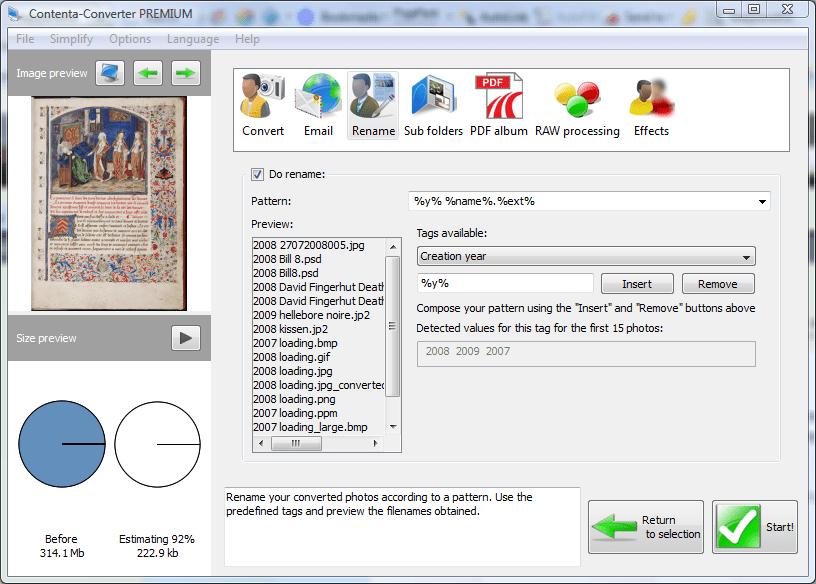Click the manuscript image preview thumbnail
Viewport: 816px width, 584px height.
pos(109,204)
